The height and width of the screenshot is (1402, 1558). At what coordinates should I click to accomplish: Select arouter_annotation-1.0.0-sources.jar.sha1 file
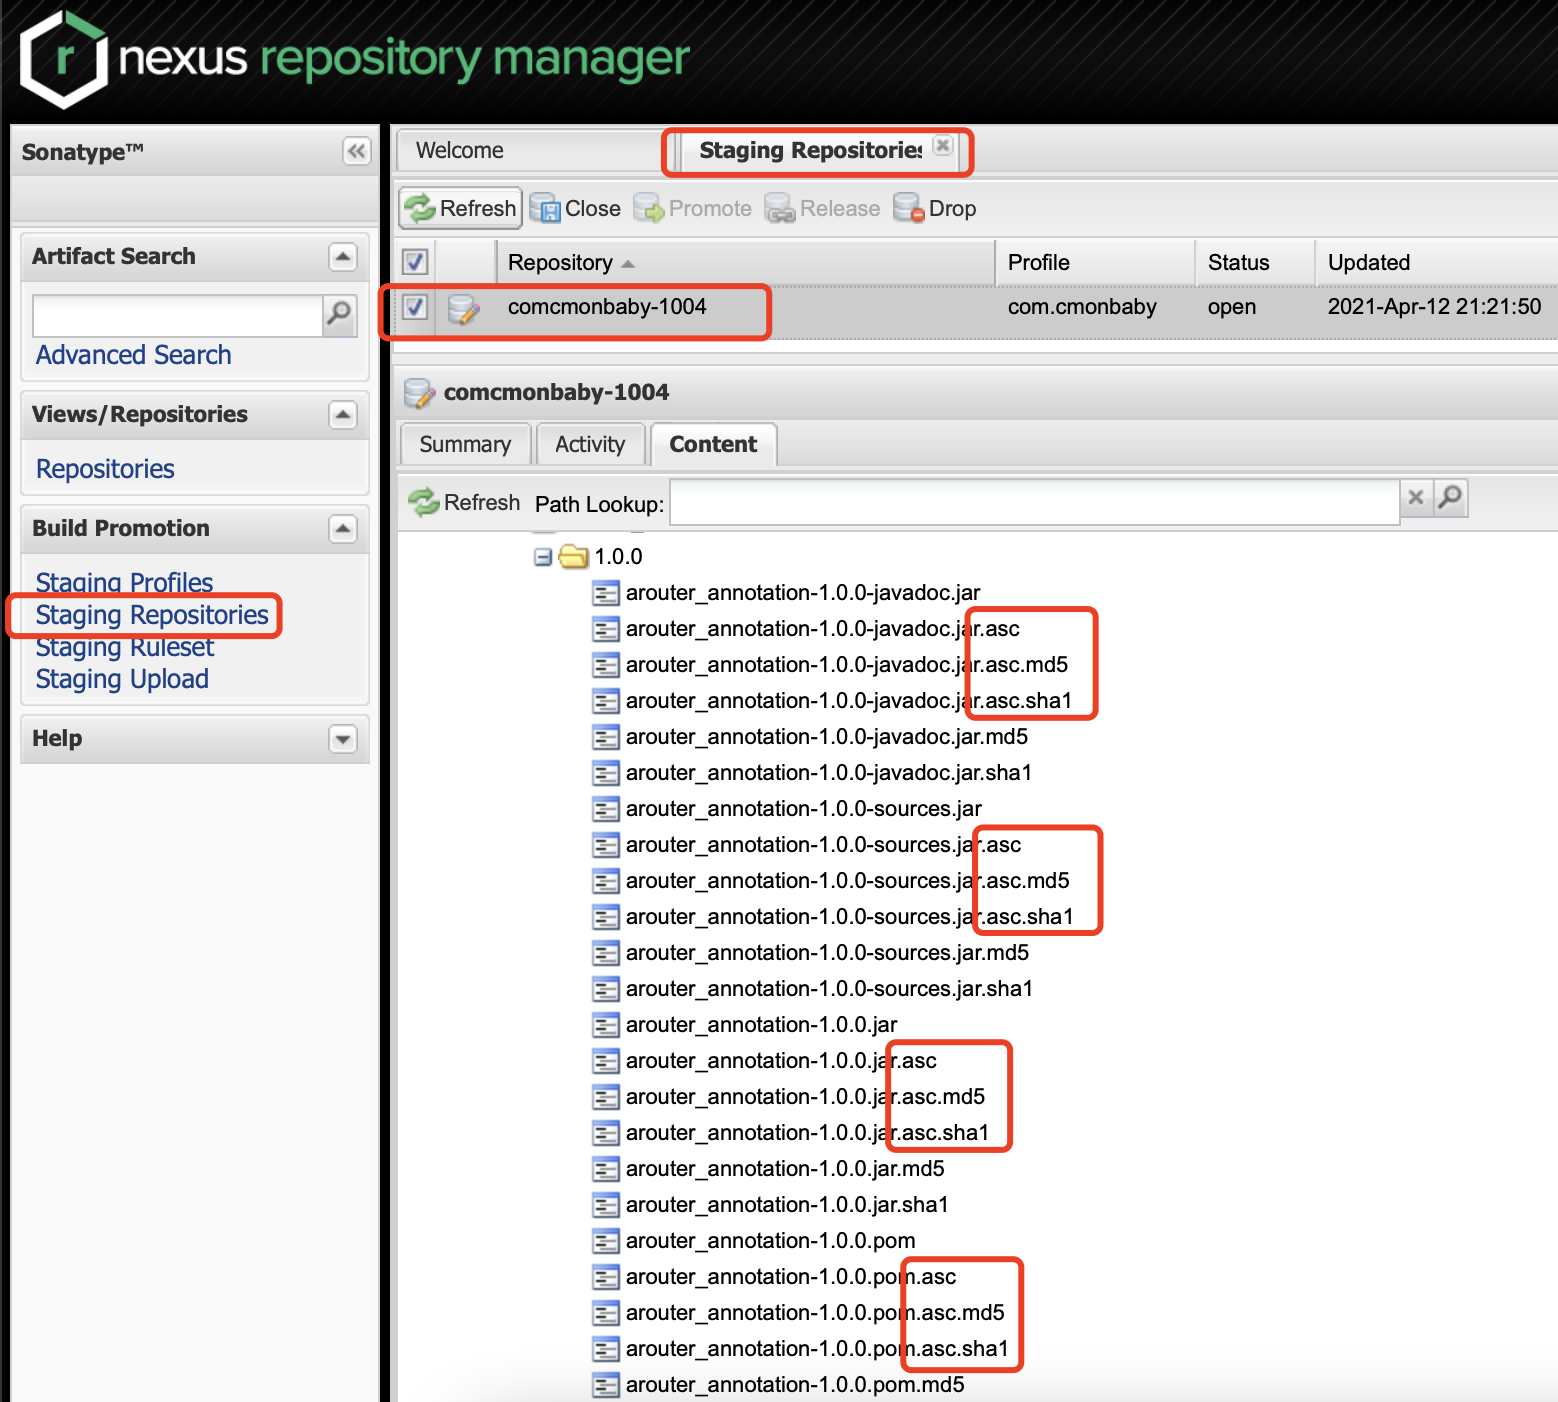pyautogui.click(x=829, y=989)
